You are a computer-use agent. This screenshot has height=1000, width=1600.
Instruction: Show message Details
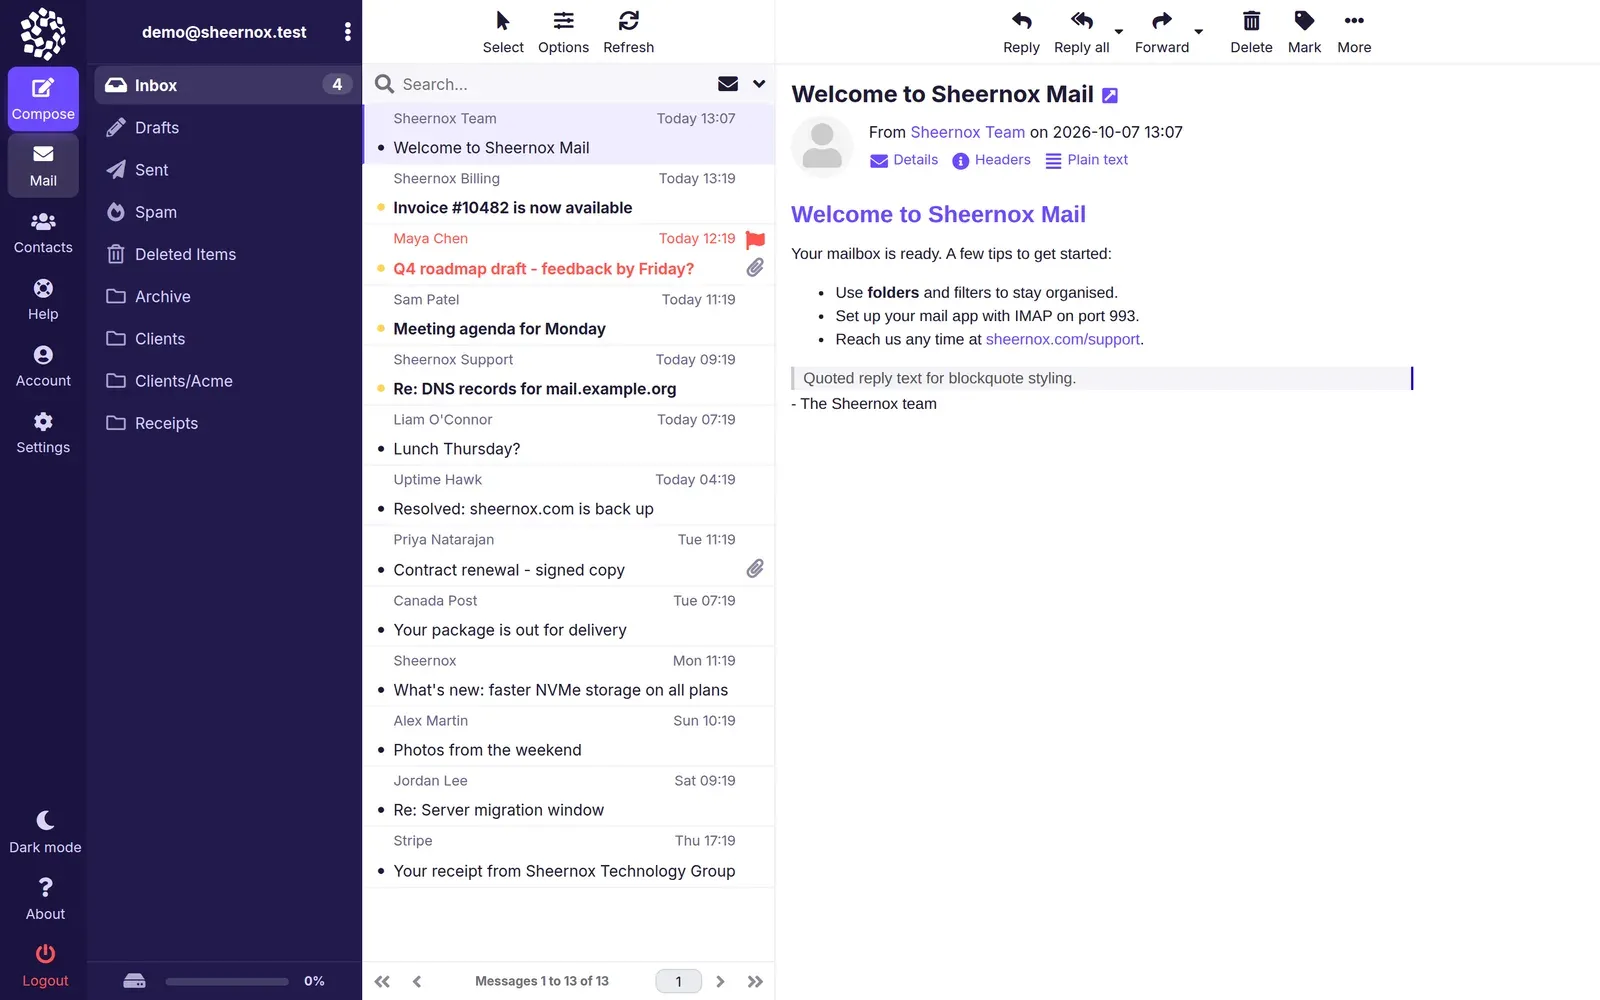(904, 160)
